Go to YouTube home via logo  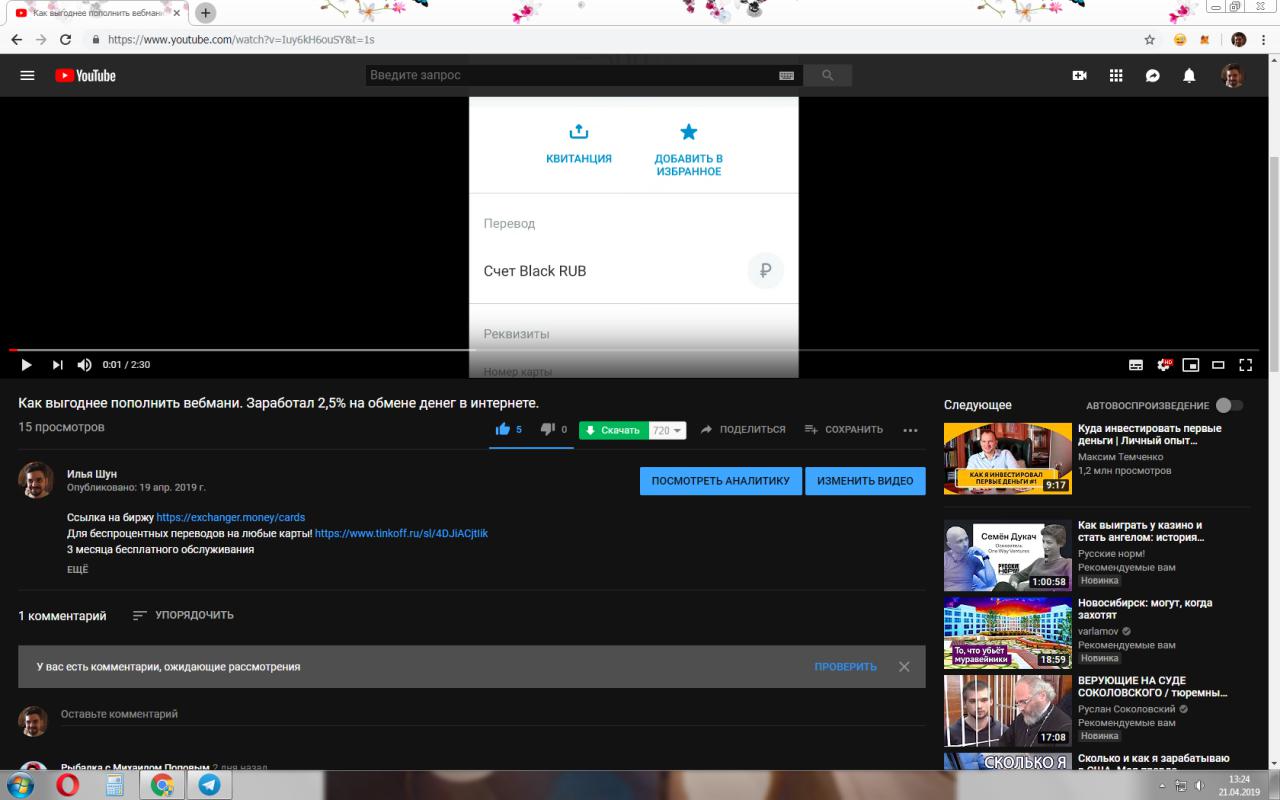85,75
